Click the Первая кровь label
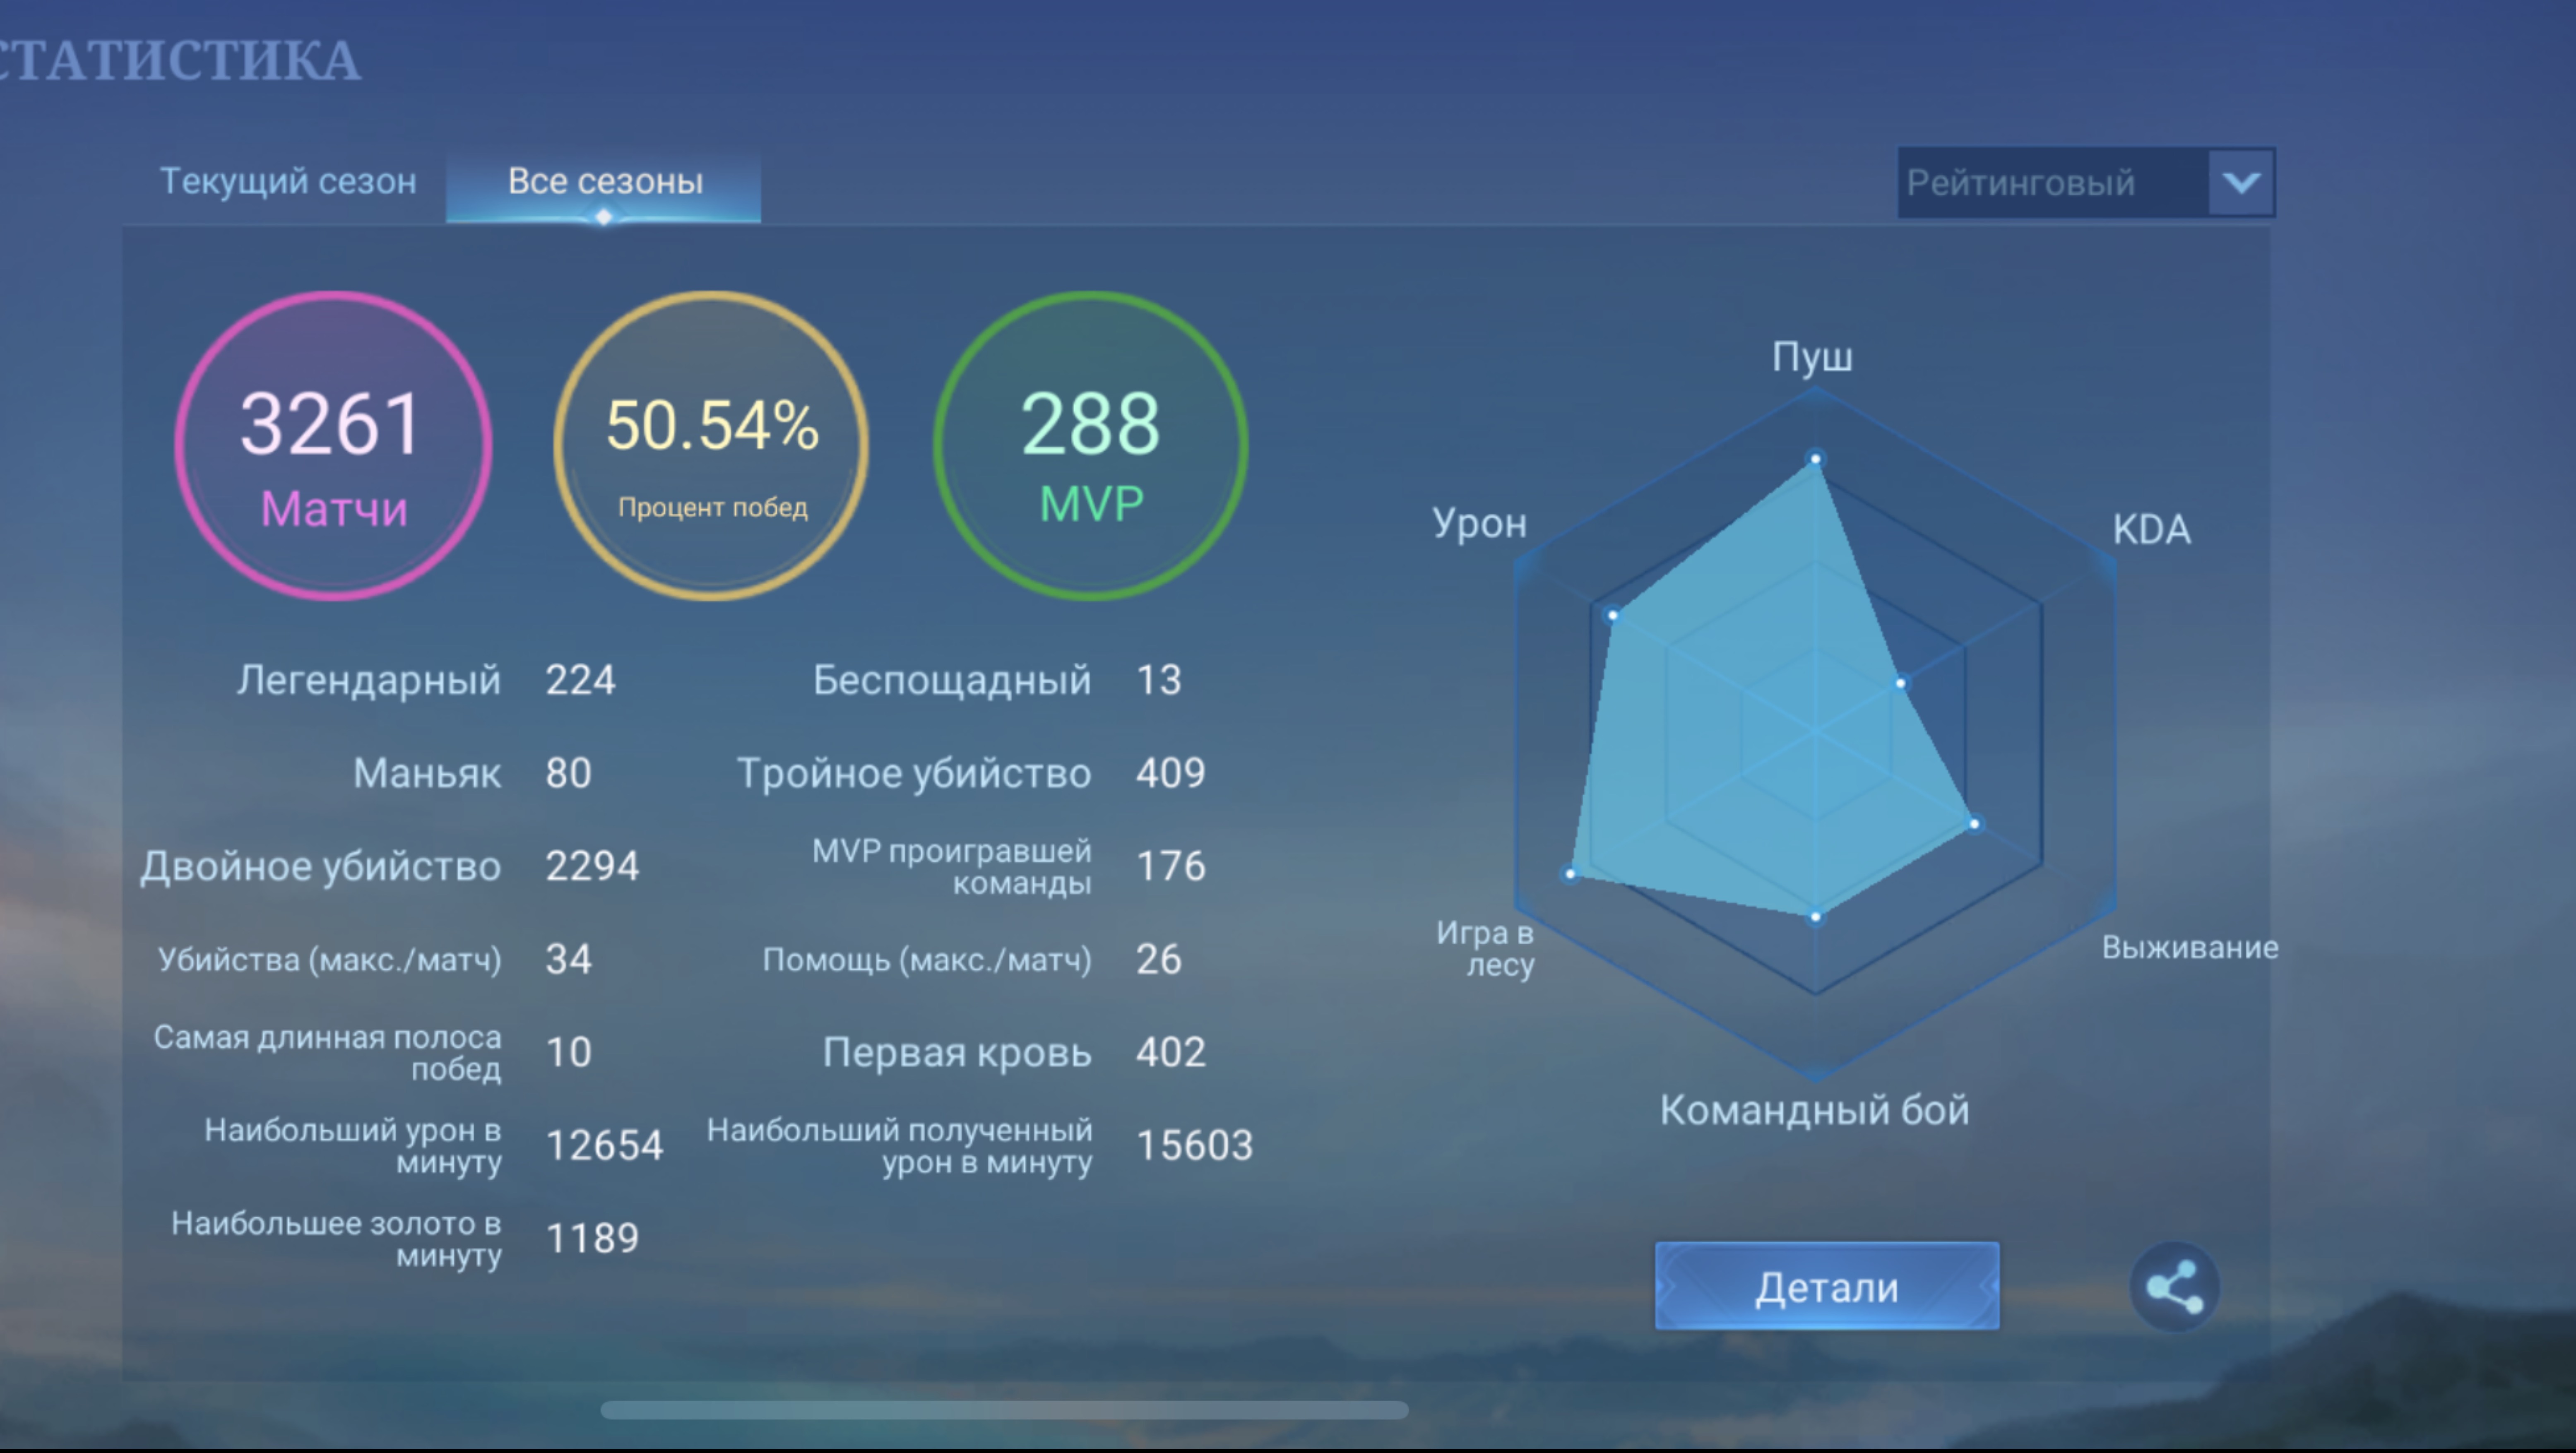 click(957, 1053)
